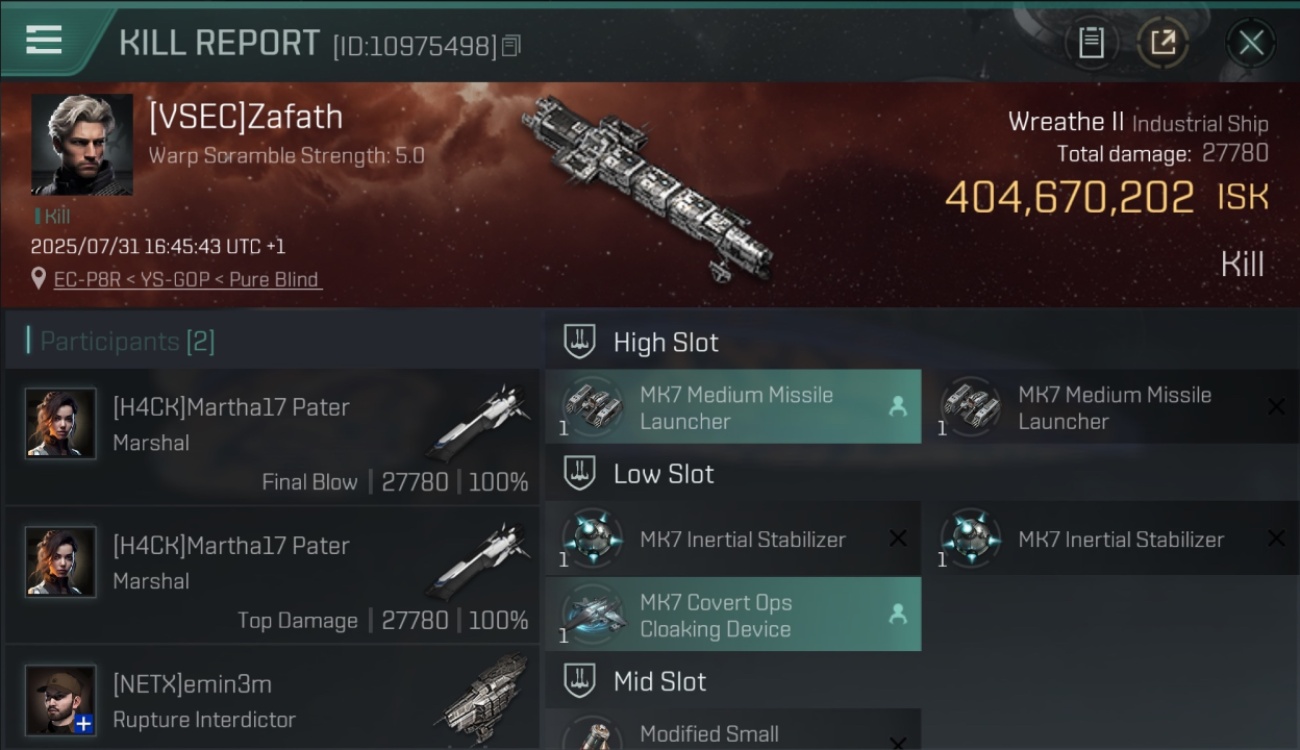Follow the EC-P8R < YS-GOP < Pure Blind location link
This screenshot has height=750, width=1300.
(187, 279)
